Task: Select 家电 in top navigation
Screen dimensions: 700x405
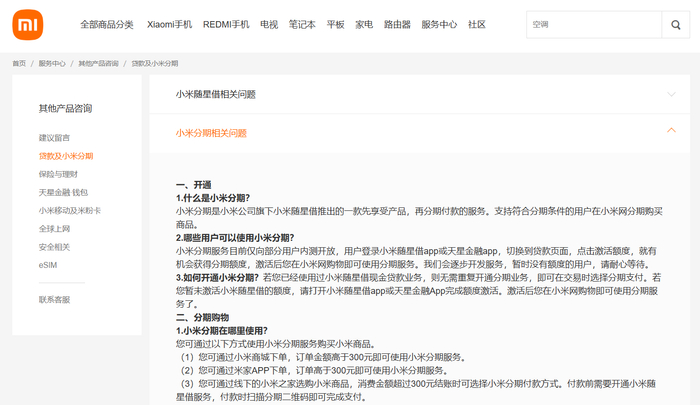Action: coord(364,25)
